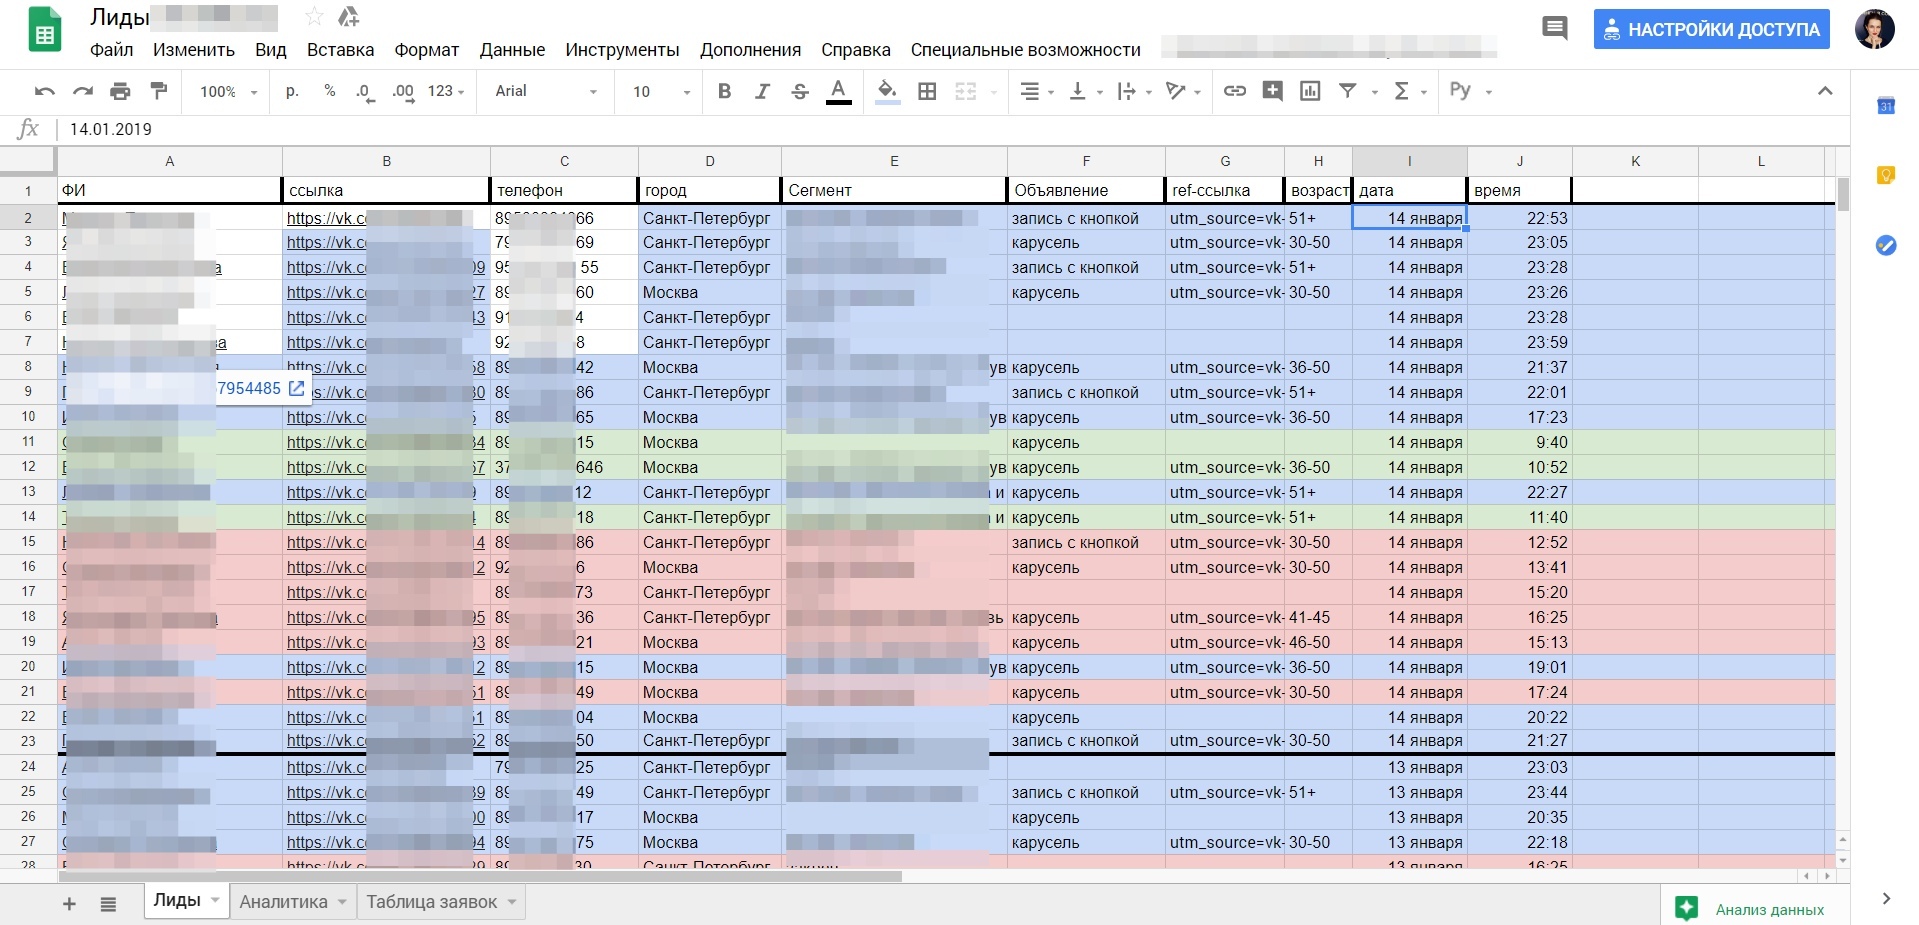Open the zoom 100% dropdown
Screen dimensions: 1919x925
[x=228, y=91]
